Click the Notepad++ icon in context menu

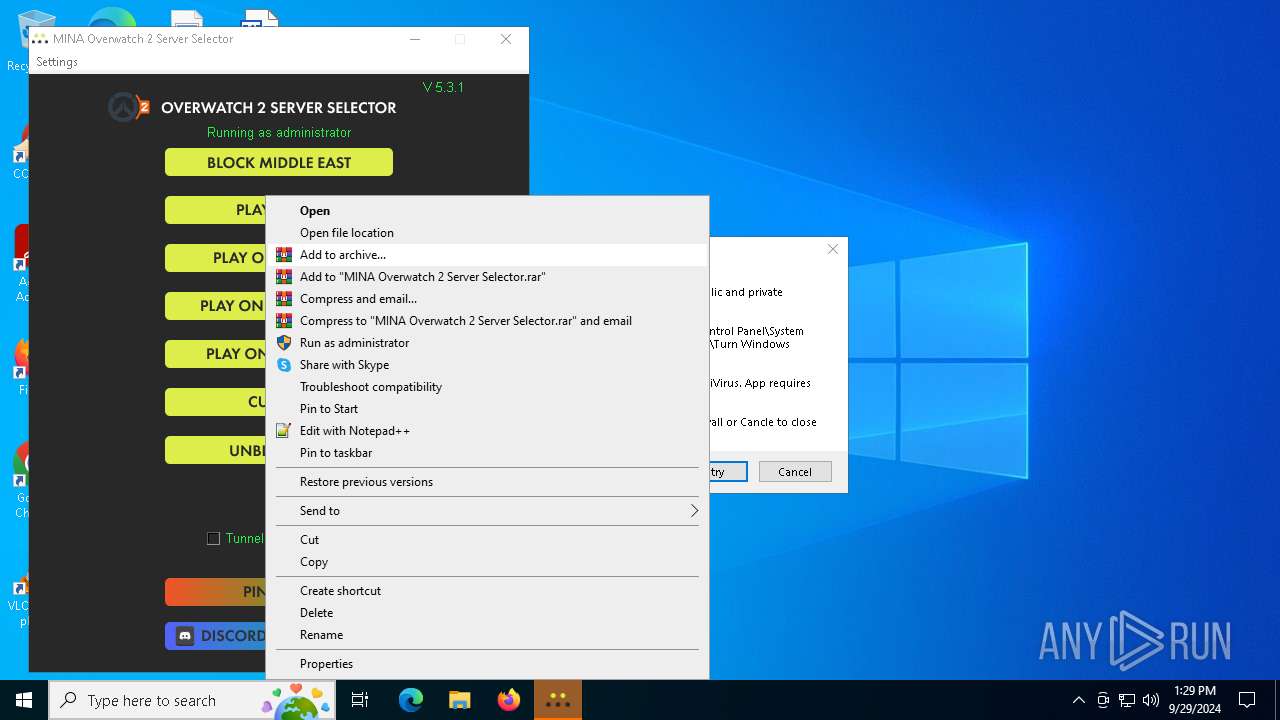pyautogui.click(x=284, y=431)
